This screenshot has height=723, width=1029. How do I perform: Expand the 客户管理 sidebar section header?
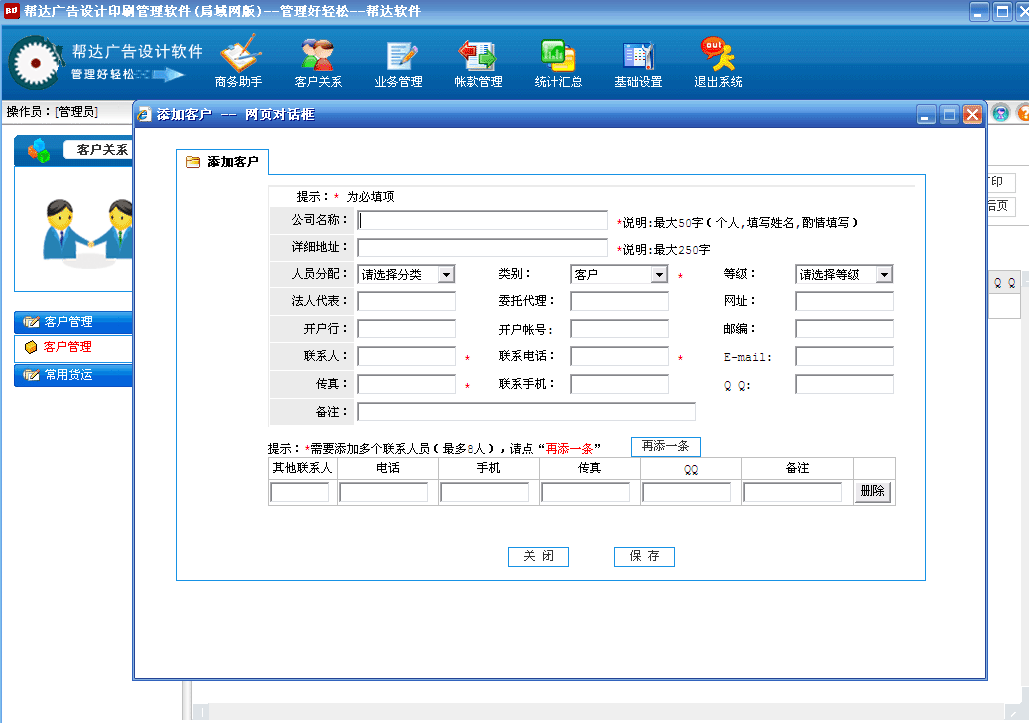(x=74, y=321)
